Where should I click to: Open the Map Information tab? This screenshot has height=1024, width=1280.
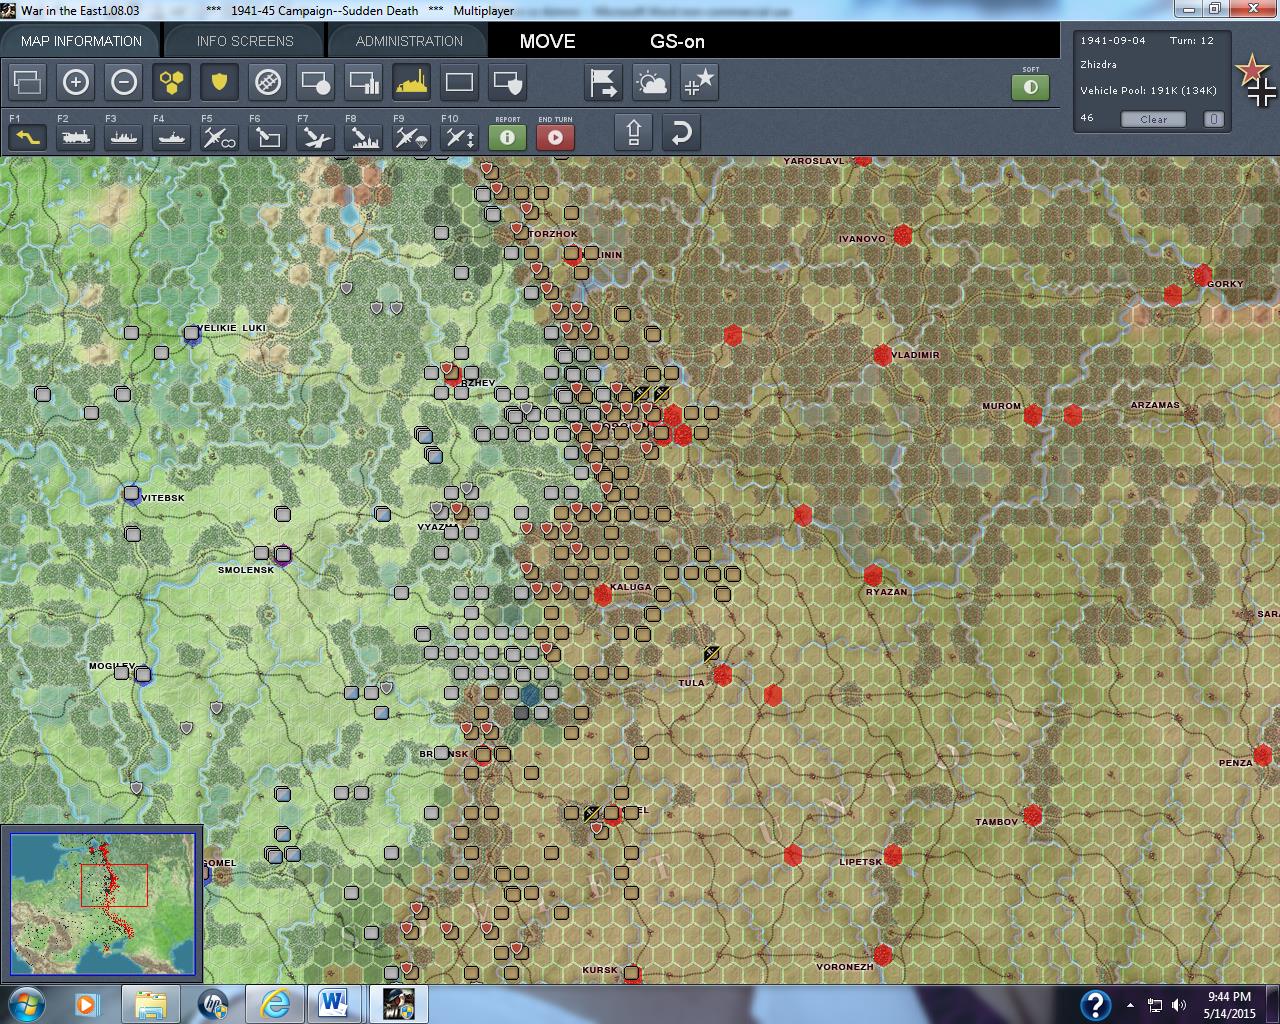click(x=81, y=41)
